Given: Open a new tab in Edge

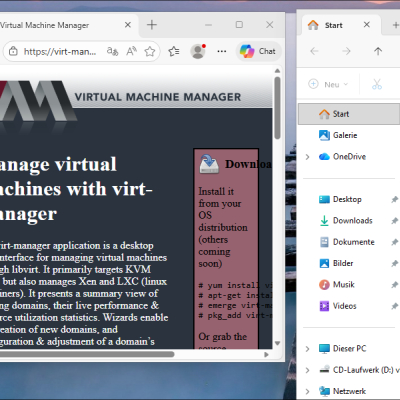Looking at the screenshot, I should (x=152, y=25).
